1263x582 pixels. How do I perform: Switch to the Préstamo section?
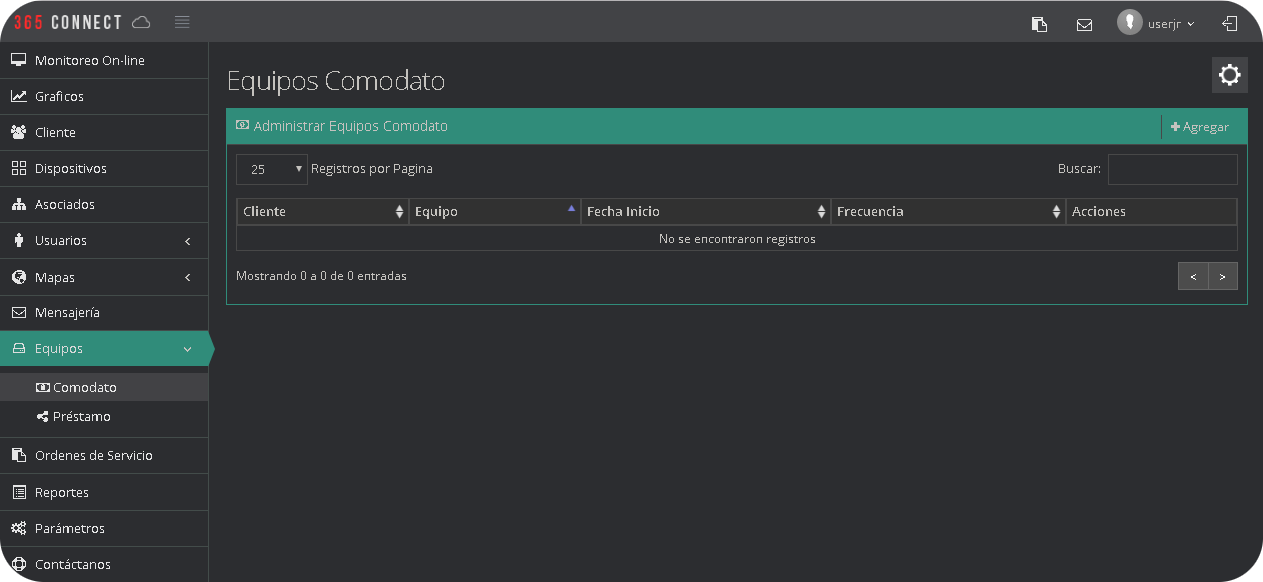80,416
